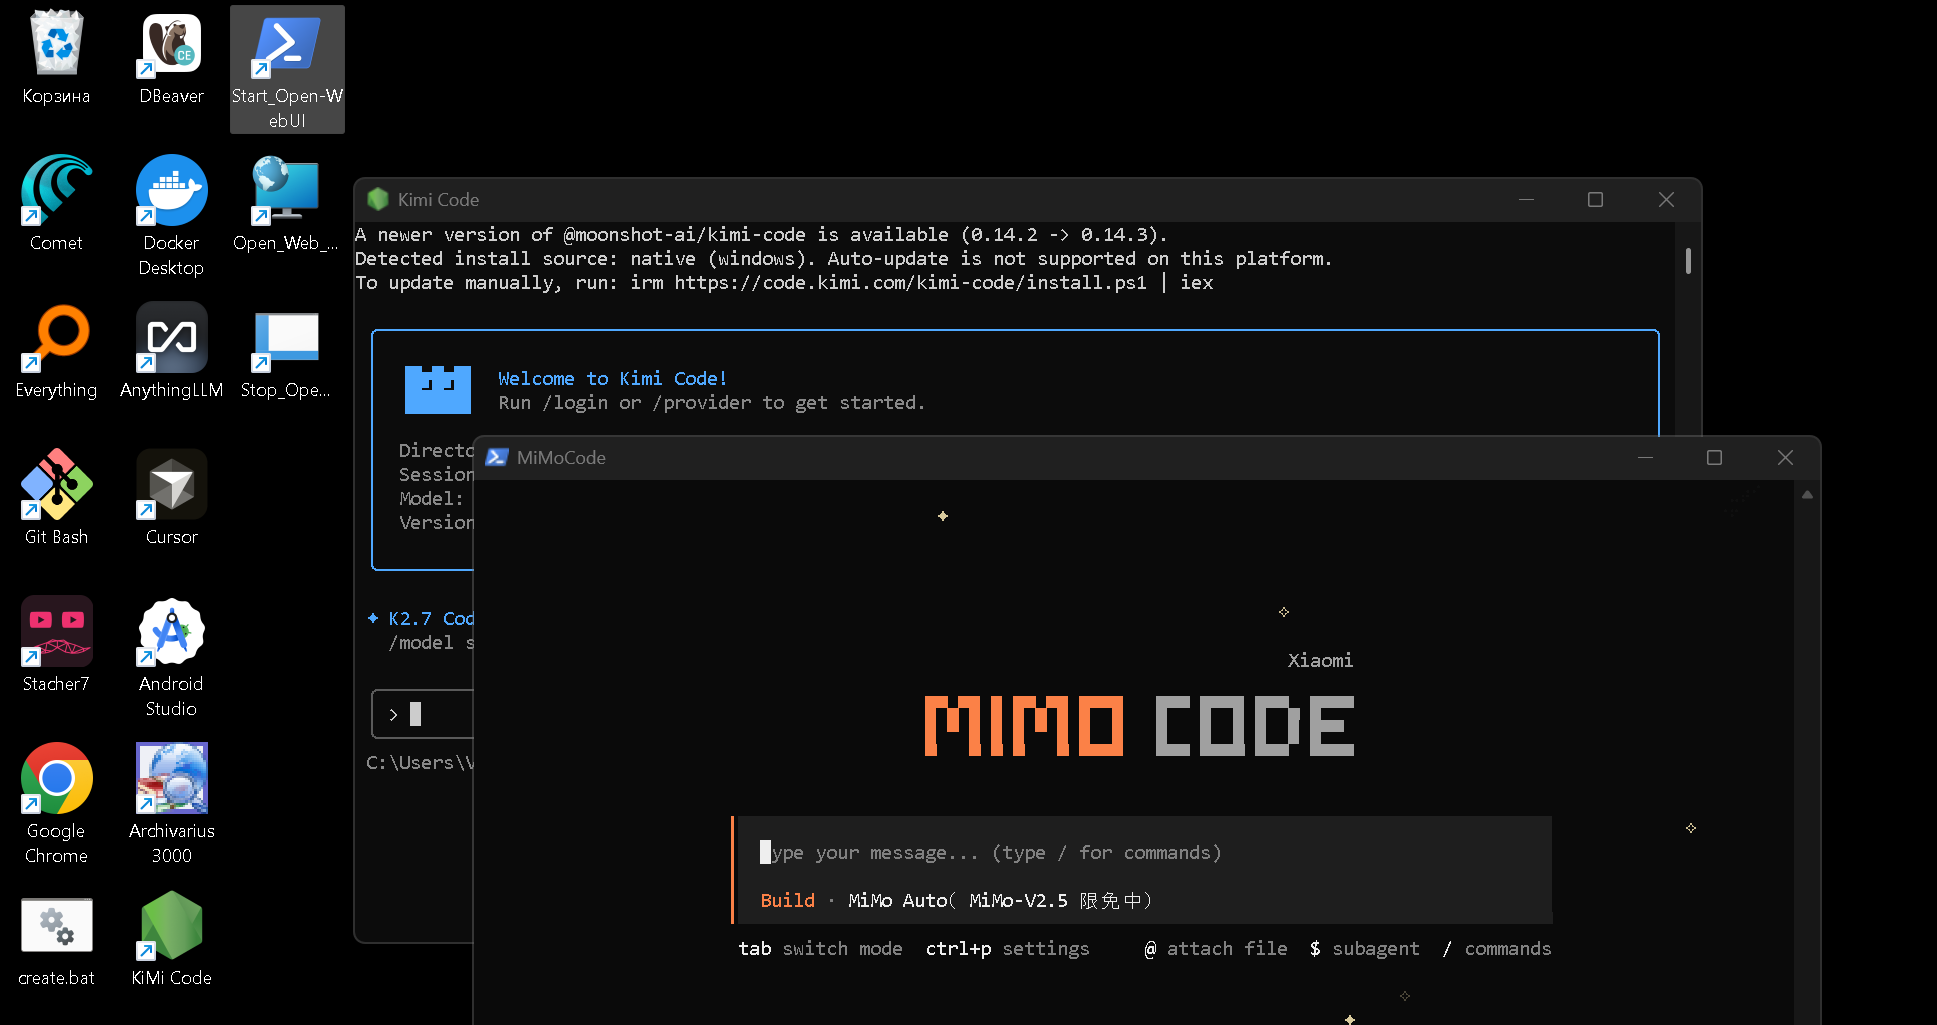Maximize the Kimi Code window
This screenshot has height=1025, width=1937.
tap(1595, 199)
